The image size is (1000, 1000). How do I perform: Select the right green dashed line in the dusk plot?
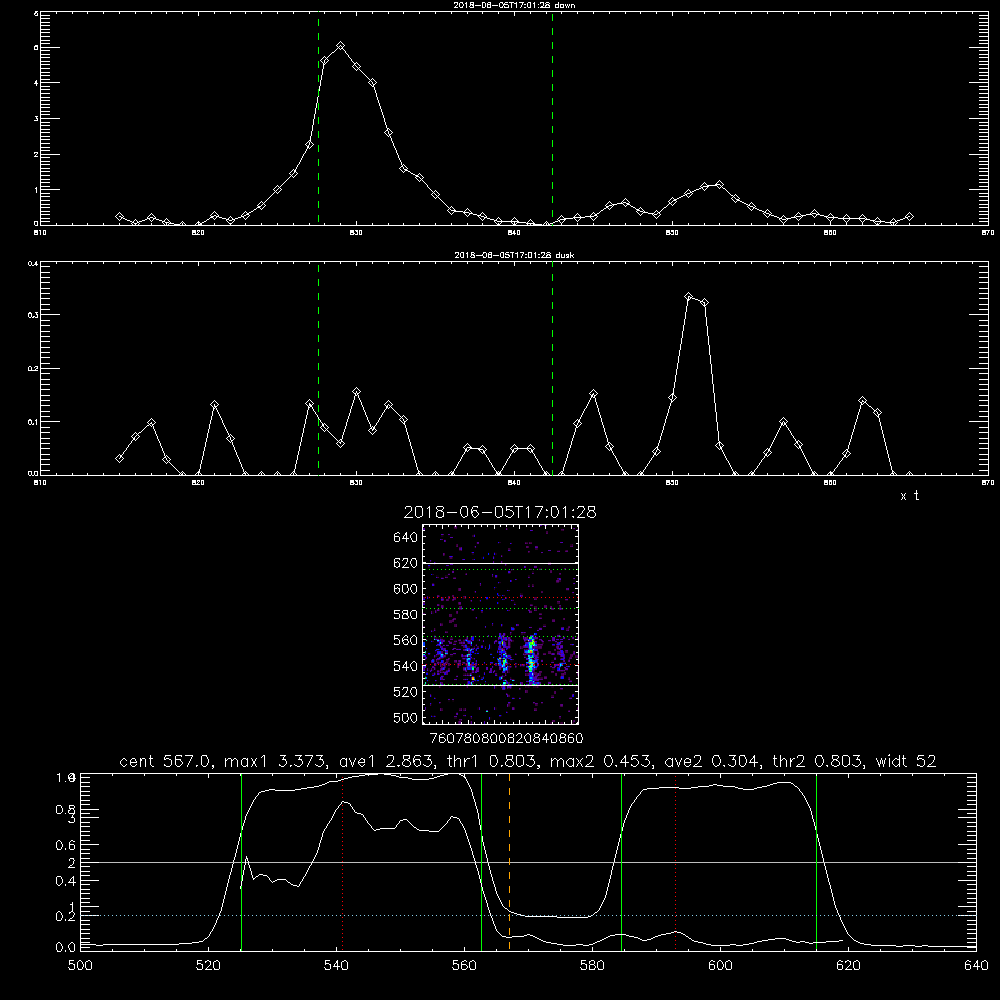(552, 368)
